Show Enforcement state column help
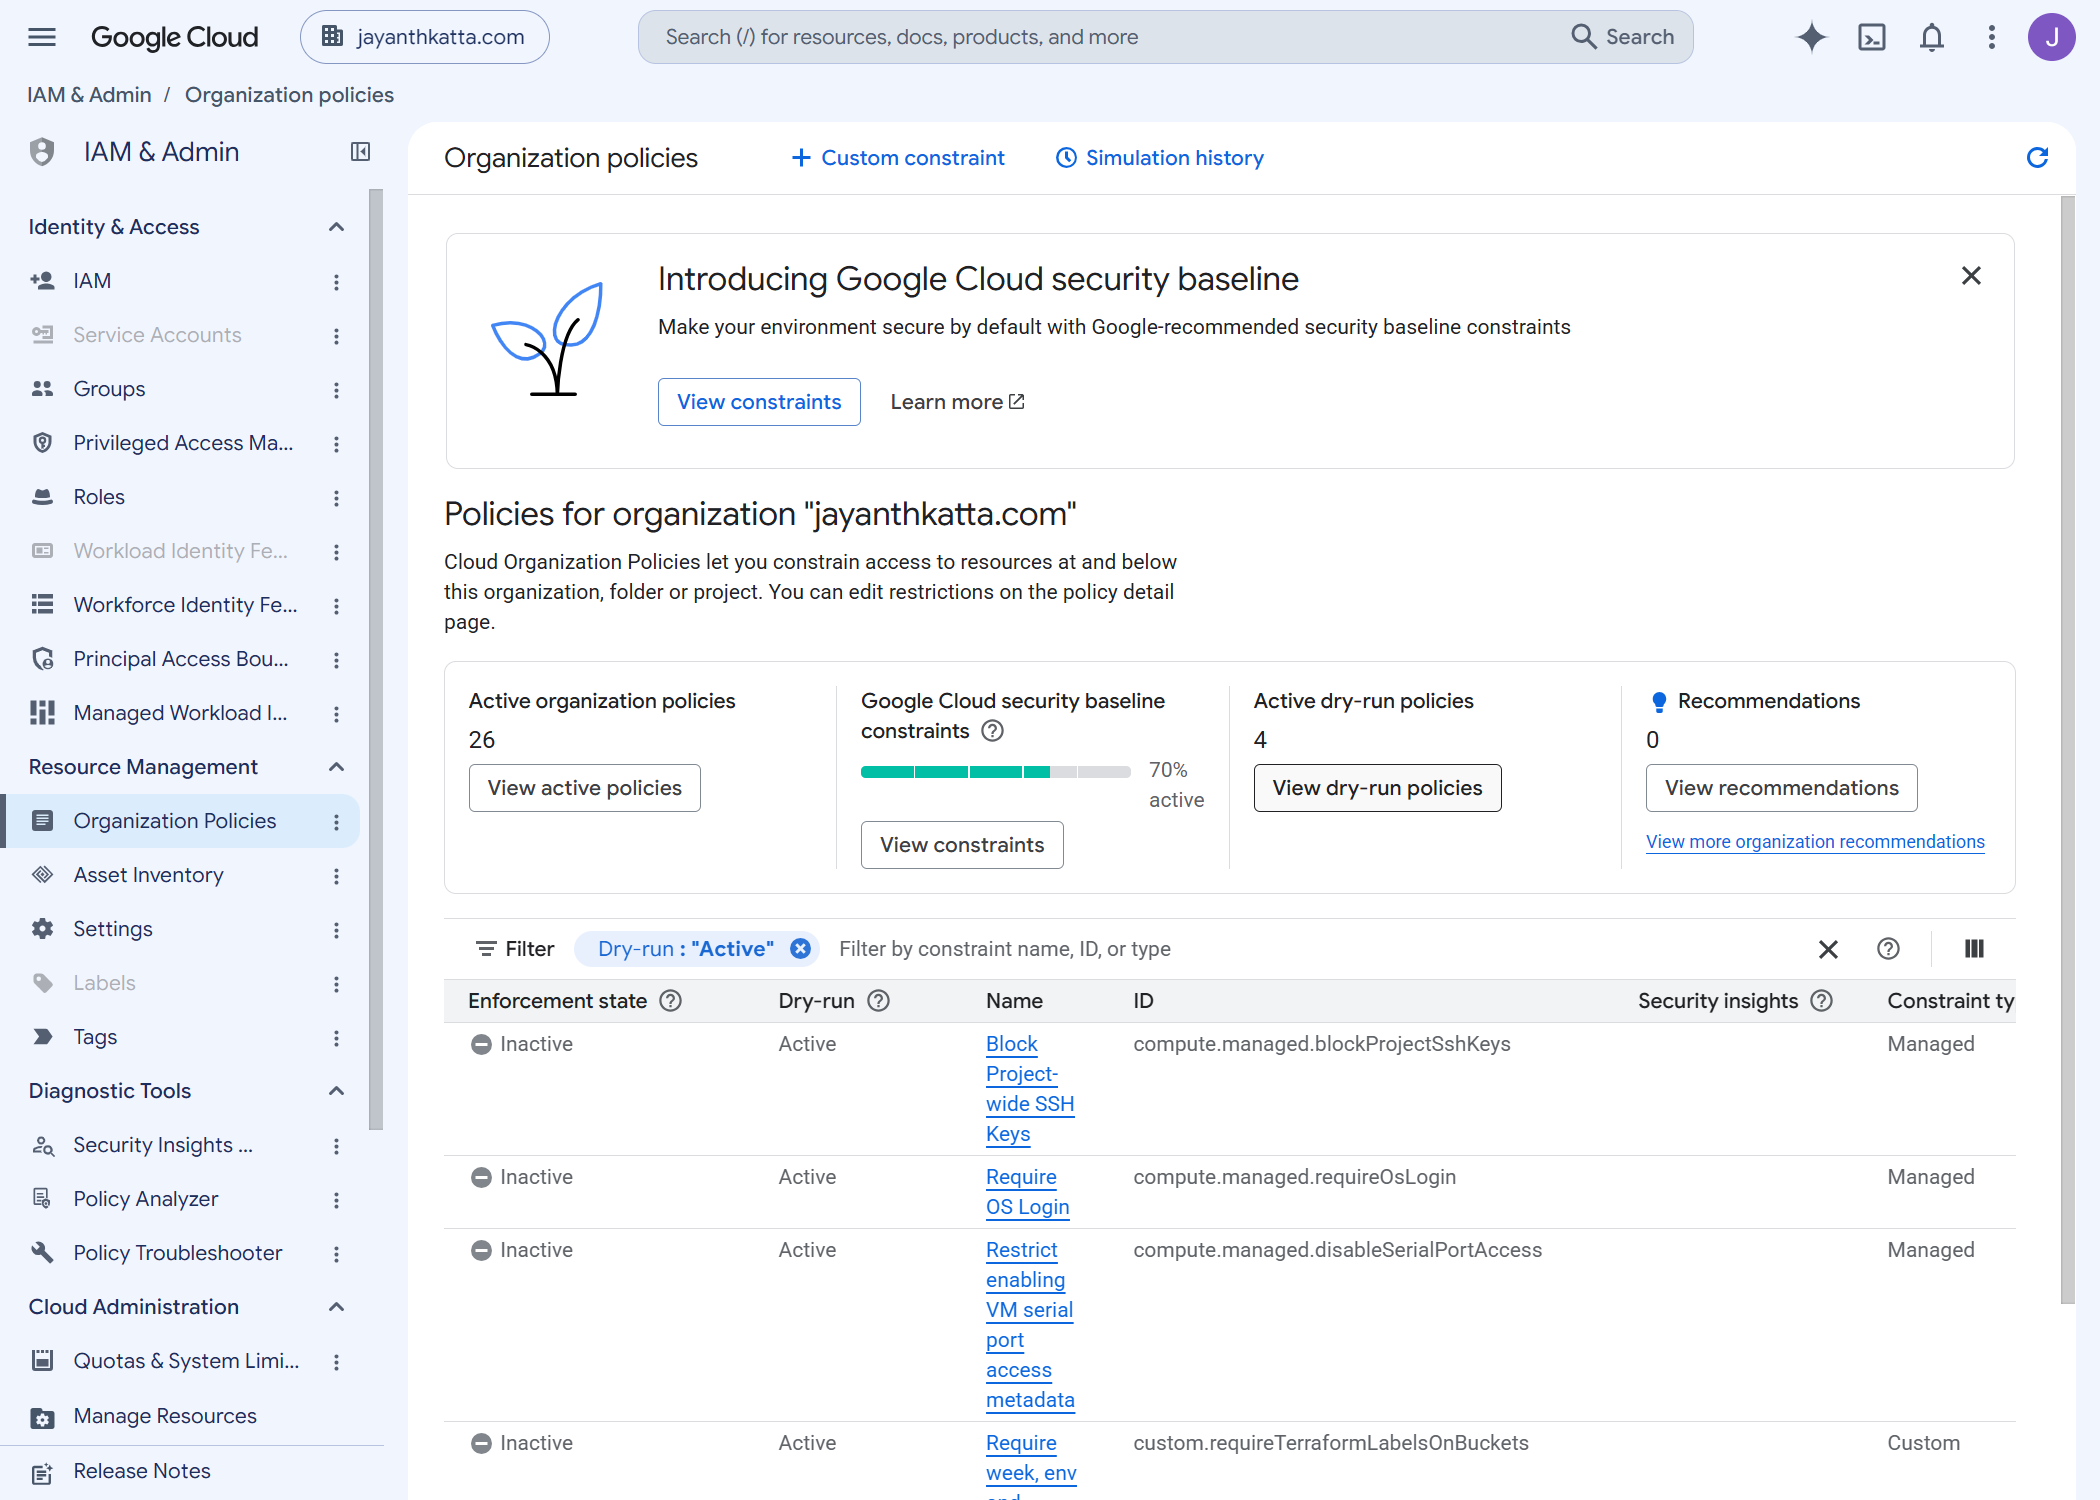The height and width of the screenshot is (1500, 2100). point(670,1001)
